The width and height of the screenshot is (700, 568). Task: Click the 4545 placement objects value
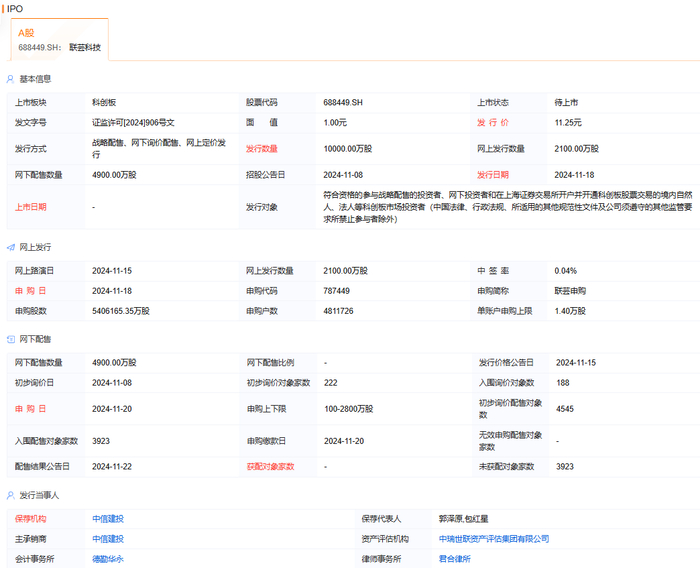tap(565, 409)
